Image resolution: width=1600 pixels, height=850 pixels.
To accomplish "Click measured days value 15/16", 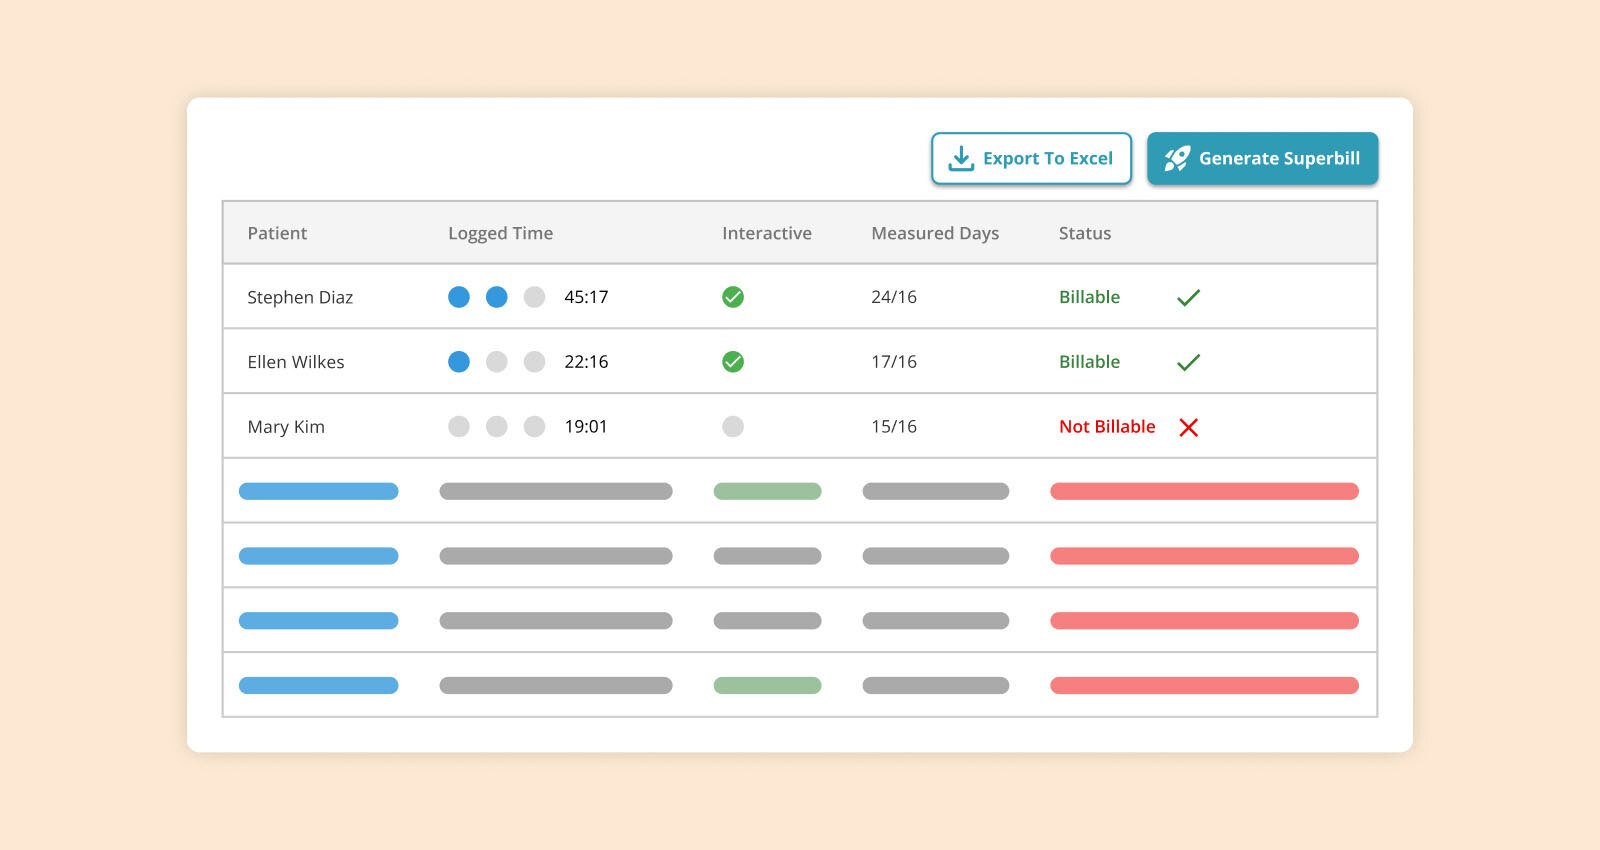I will tap(894, 427).
